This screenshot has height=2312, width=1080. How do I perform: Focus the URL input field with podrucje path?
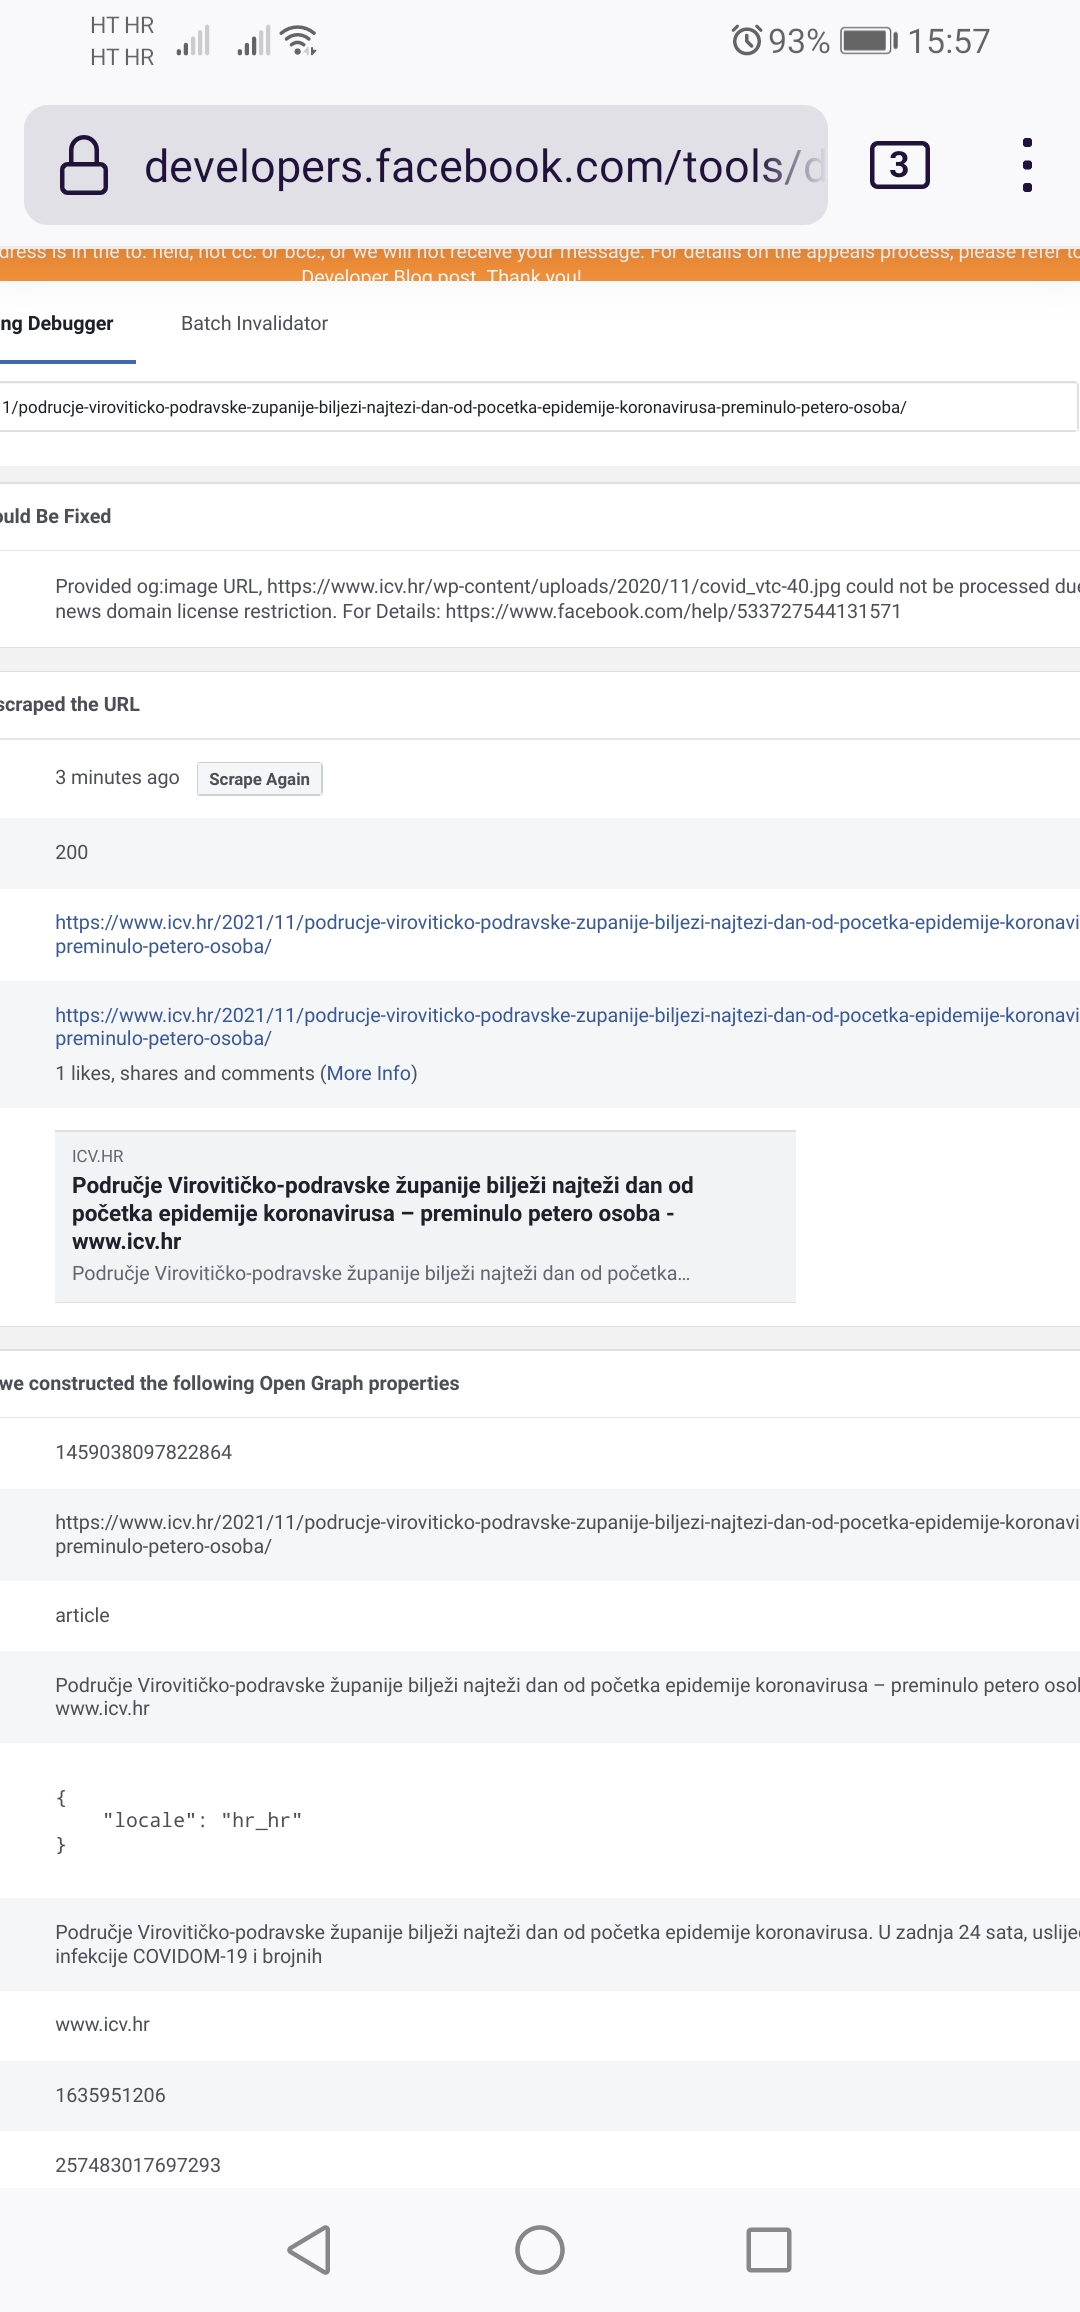coord(538,407)
